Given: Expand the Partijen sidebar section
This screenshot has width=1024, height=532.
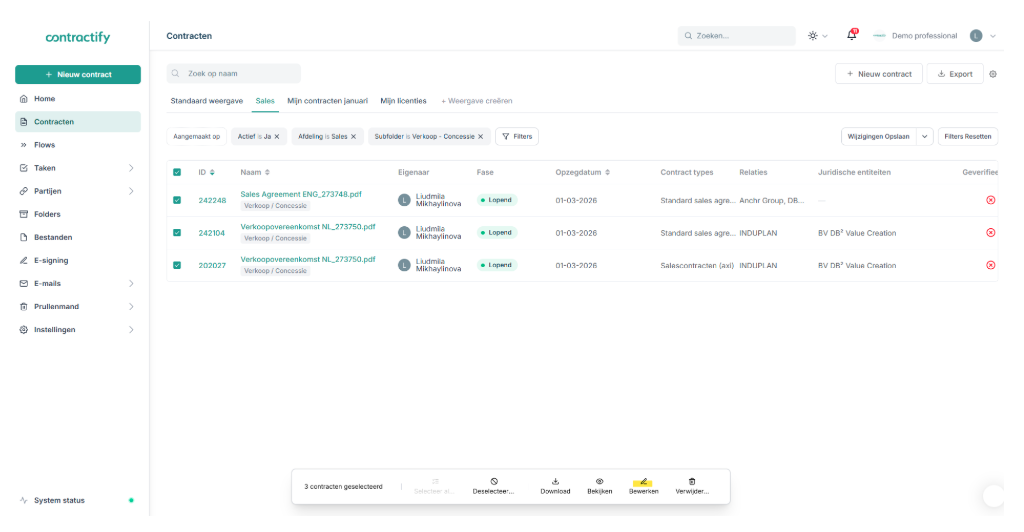Looking at the screenshot, I should tap(131, 191).
